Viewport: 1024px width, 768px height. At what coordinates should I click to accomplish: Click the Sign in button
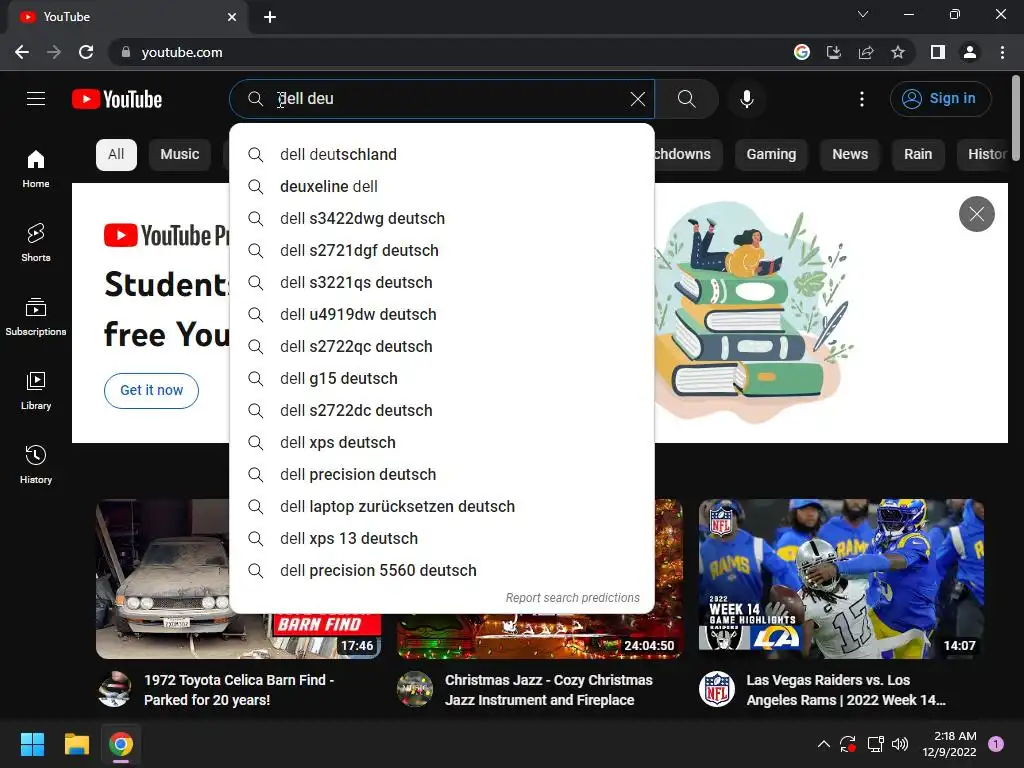click(x=940, y=99)
